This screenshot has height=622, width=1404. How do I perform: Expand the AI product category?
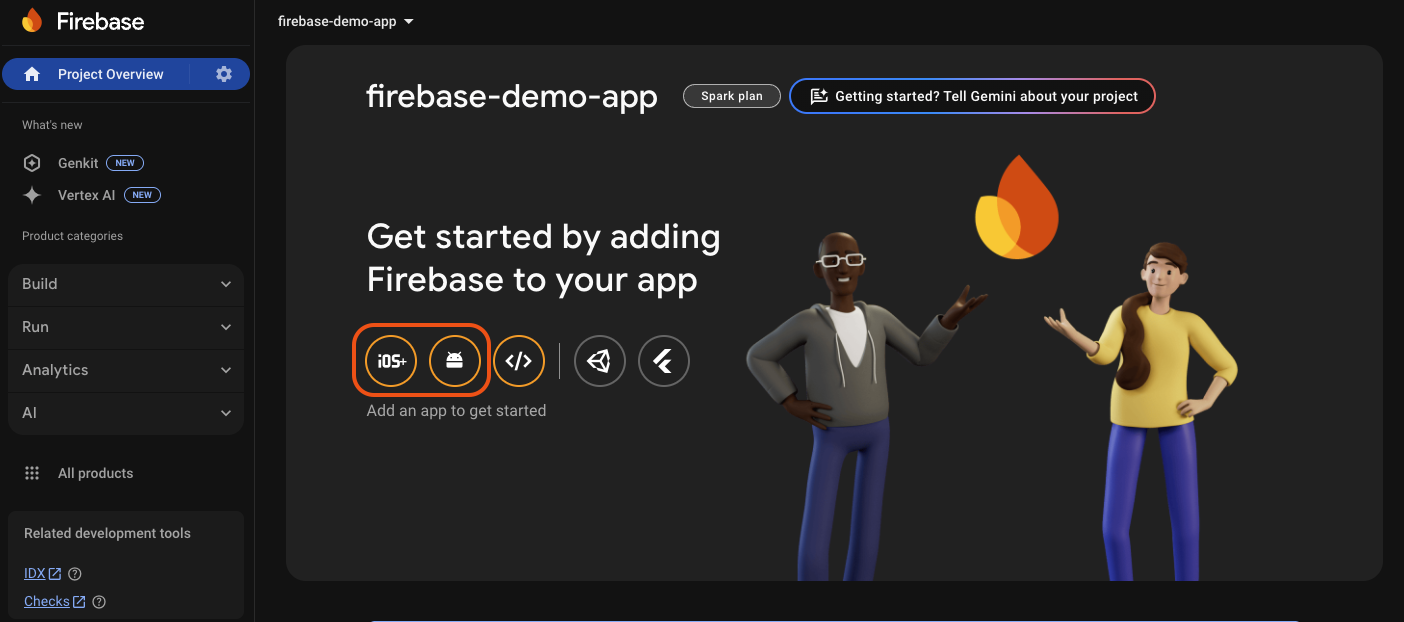click(x=126, y=413)
